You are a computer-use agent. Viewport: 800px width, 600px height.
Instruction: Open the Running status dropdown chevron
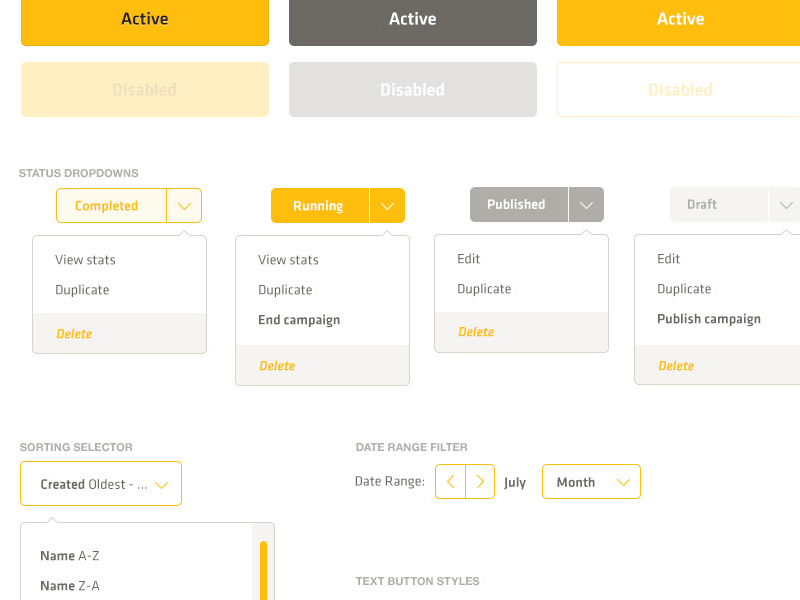click(x=387, y=206)
